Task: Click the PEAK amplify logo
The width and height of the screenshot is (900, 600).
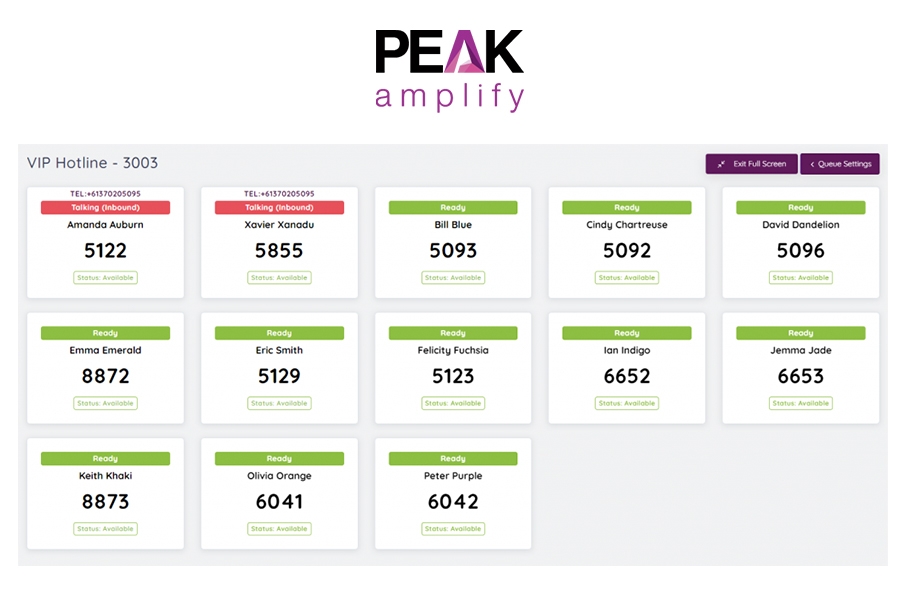Action: [449, 70]
